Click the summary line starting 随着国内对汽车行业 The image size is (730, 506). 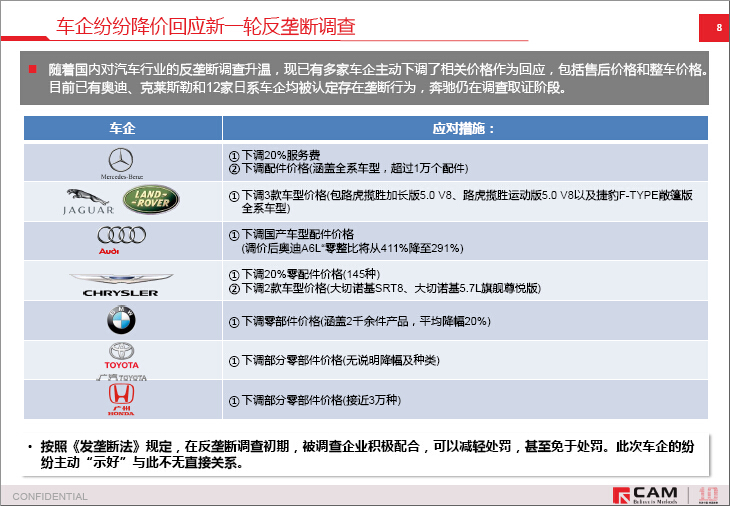coord(379,70)
